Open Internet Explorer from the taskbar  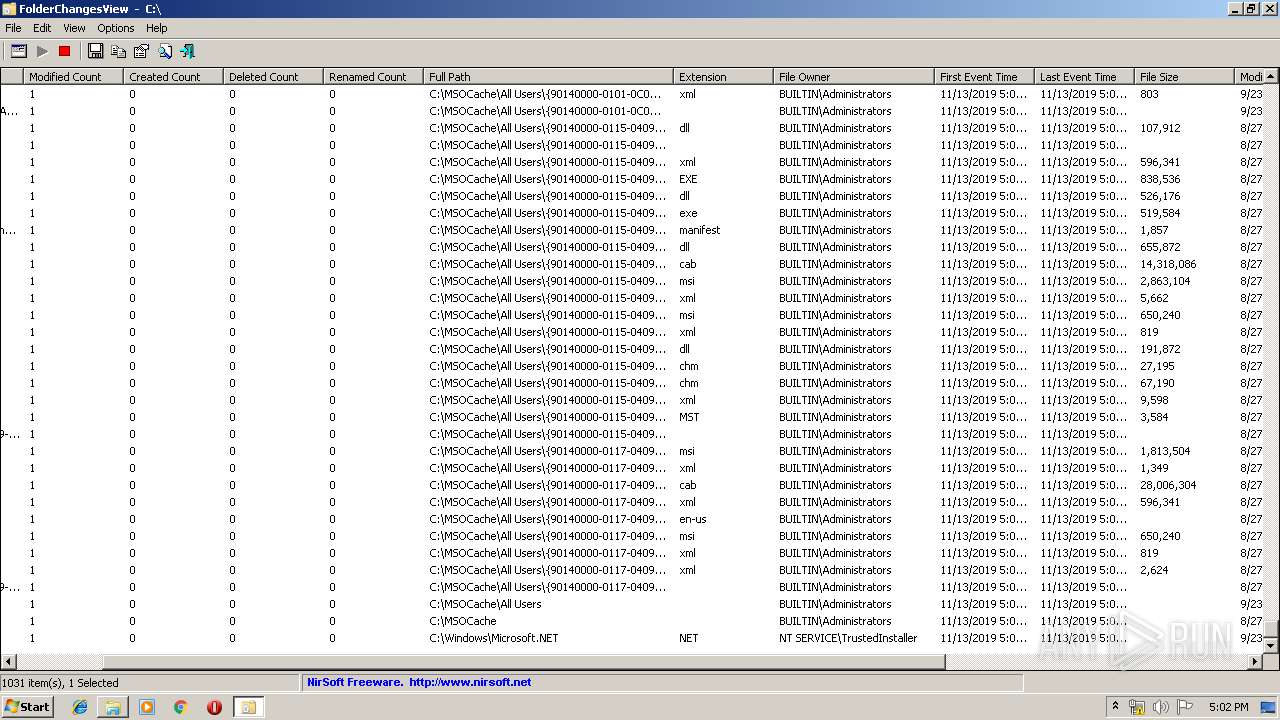[80, 707]
